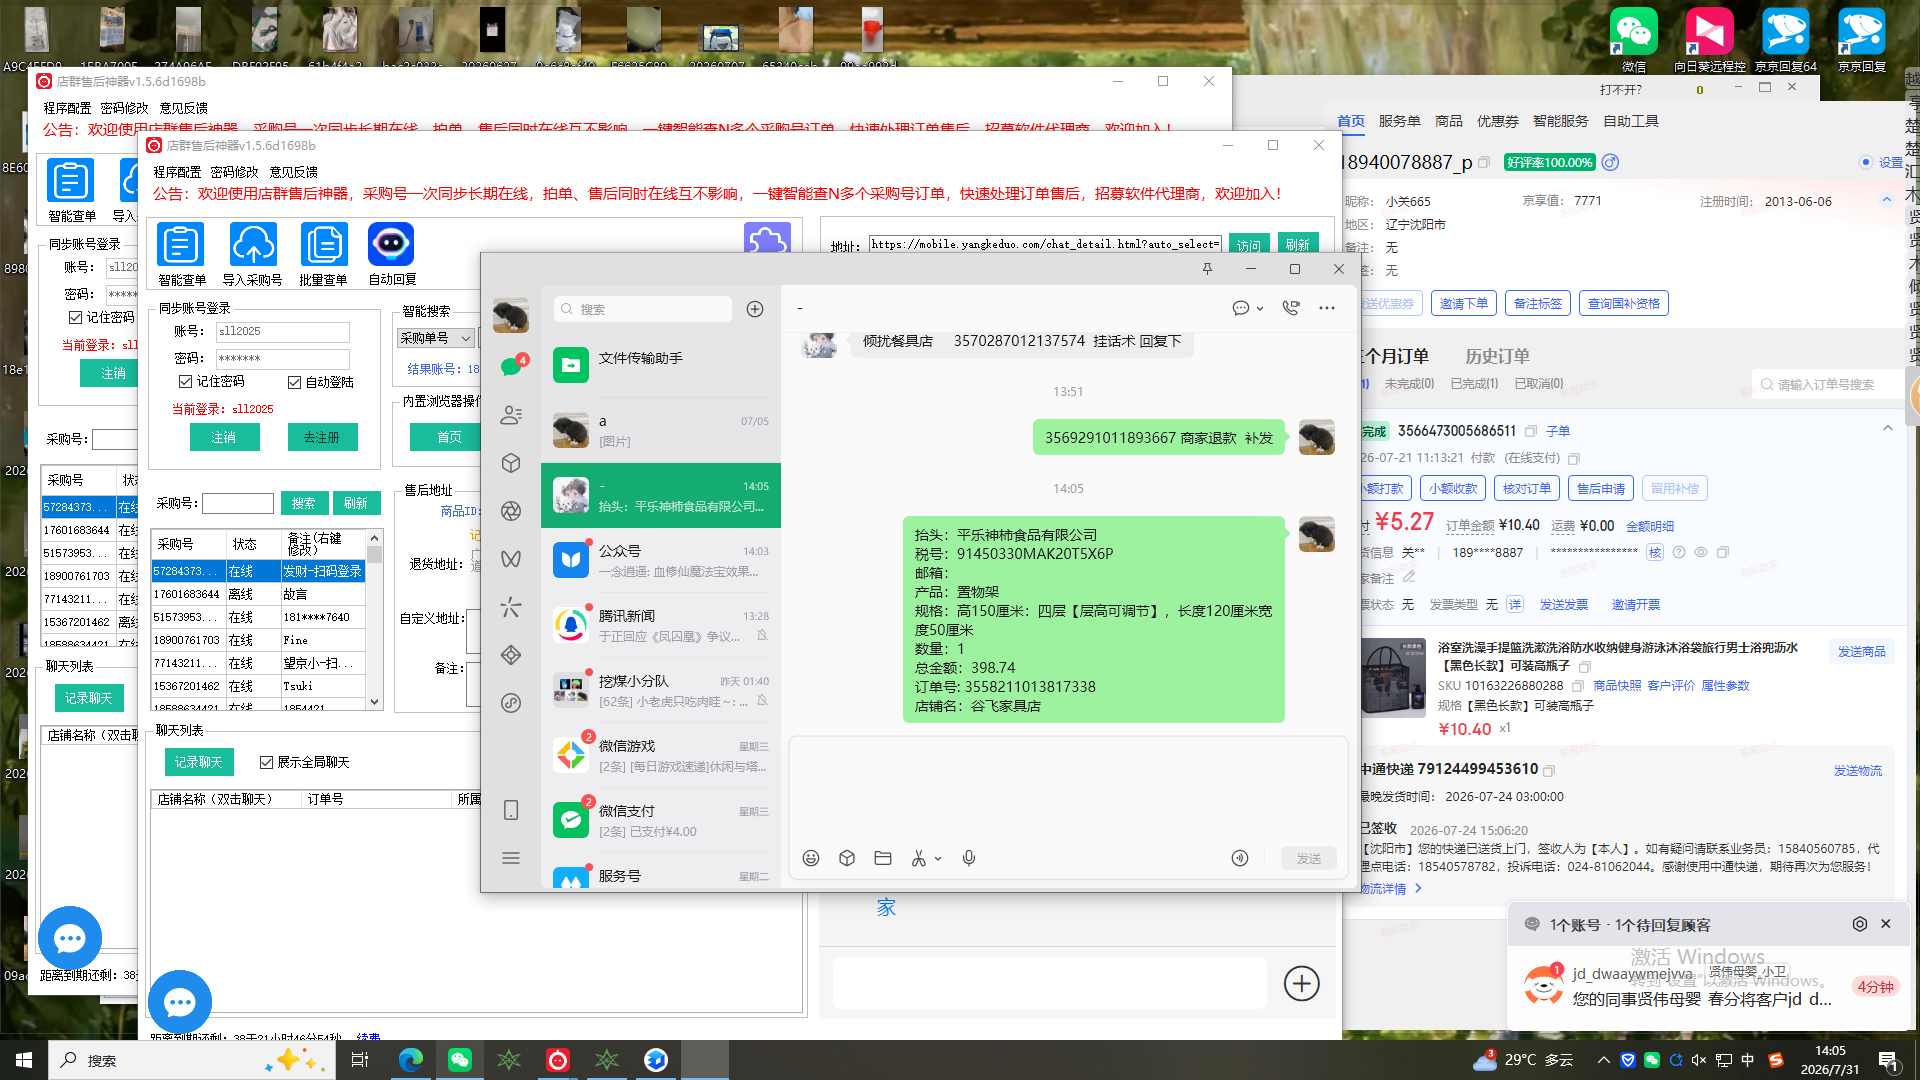
Task: Click the 查询国补资格 button
Action: click(1624, 303)
